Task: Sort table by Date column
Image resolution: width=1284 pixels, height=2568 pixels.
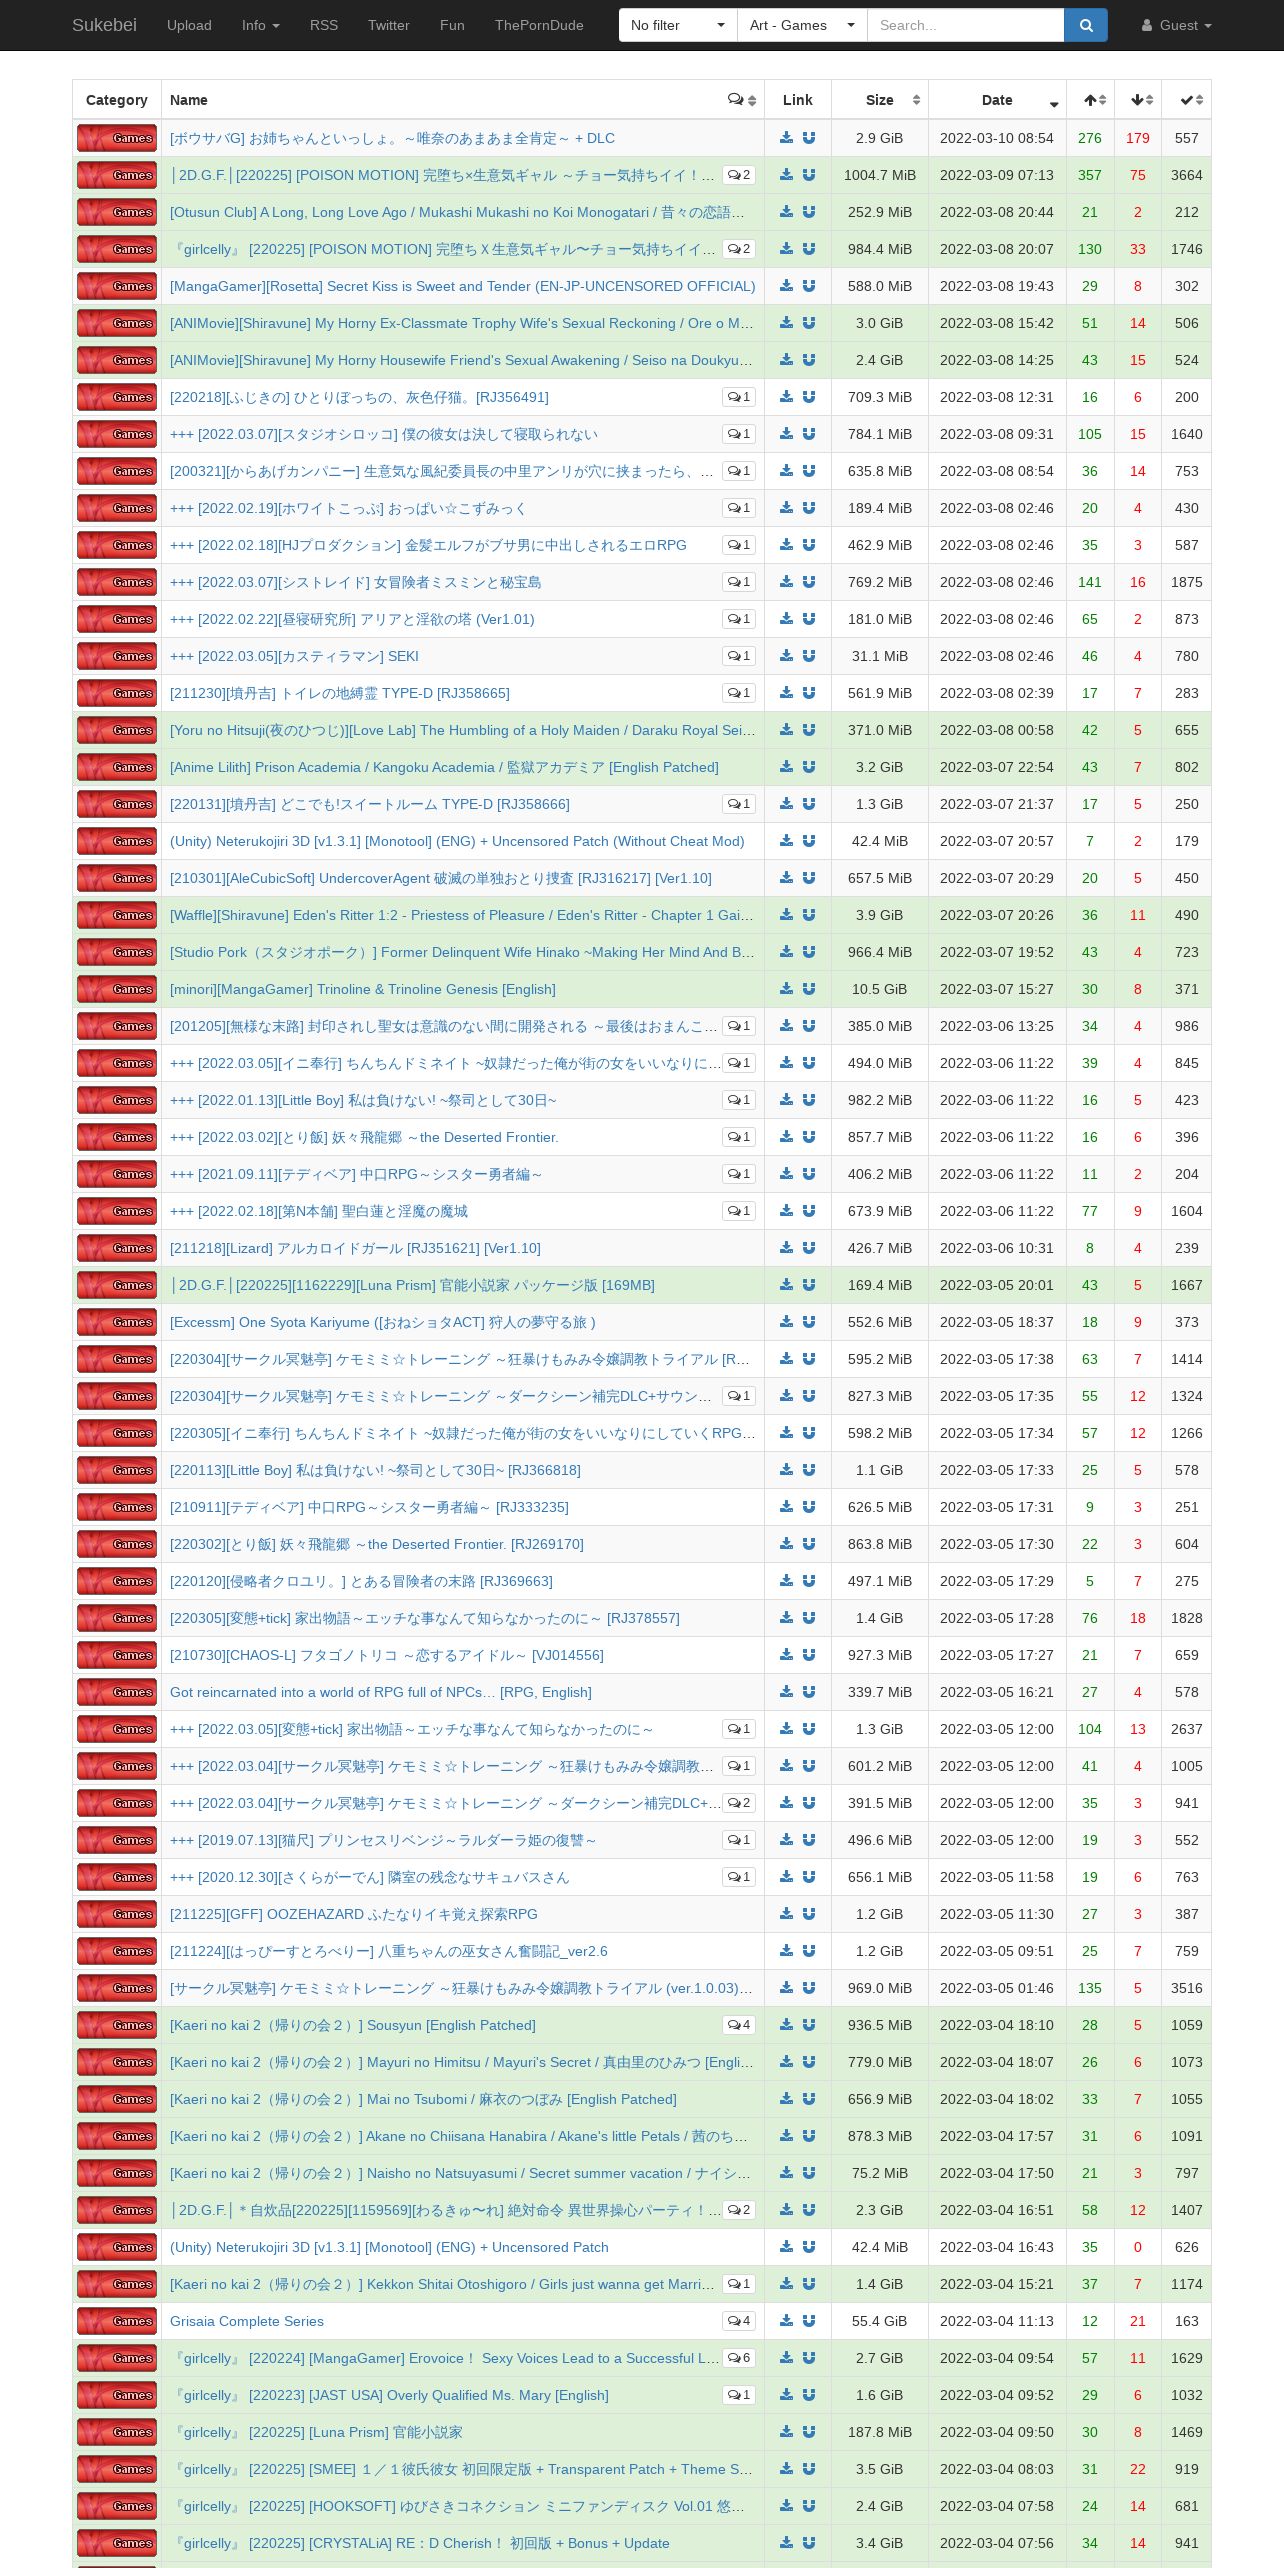Action: (x=997, y=100)
